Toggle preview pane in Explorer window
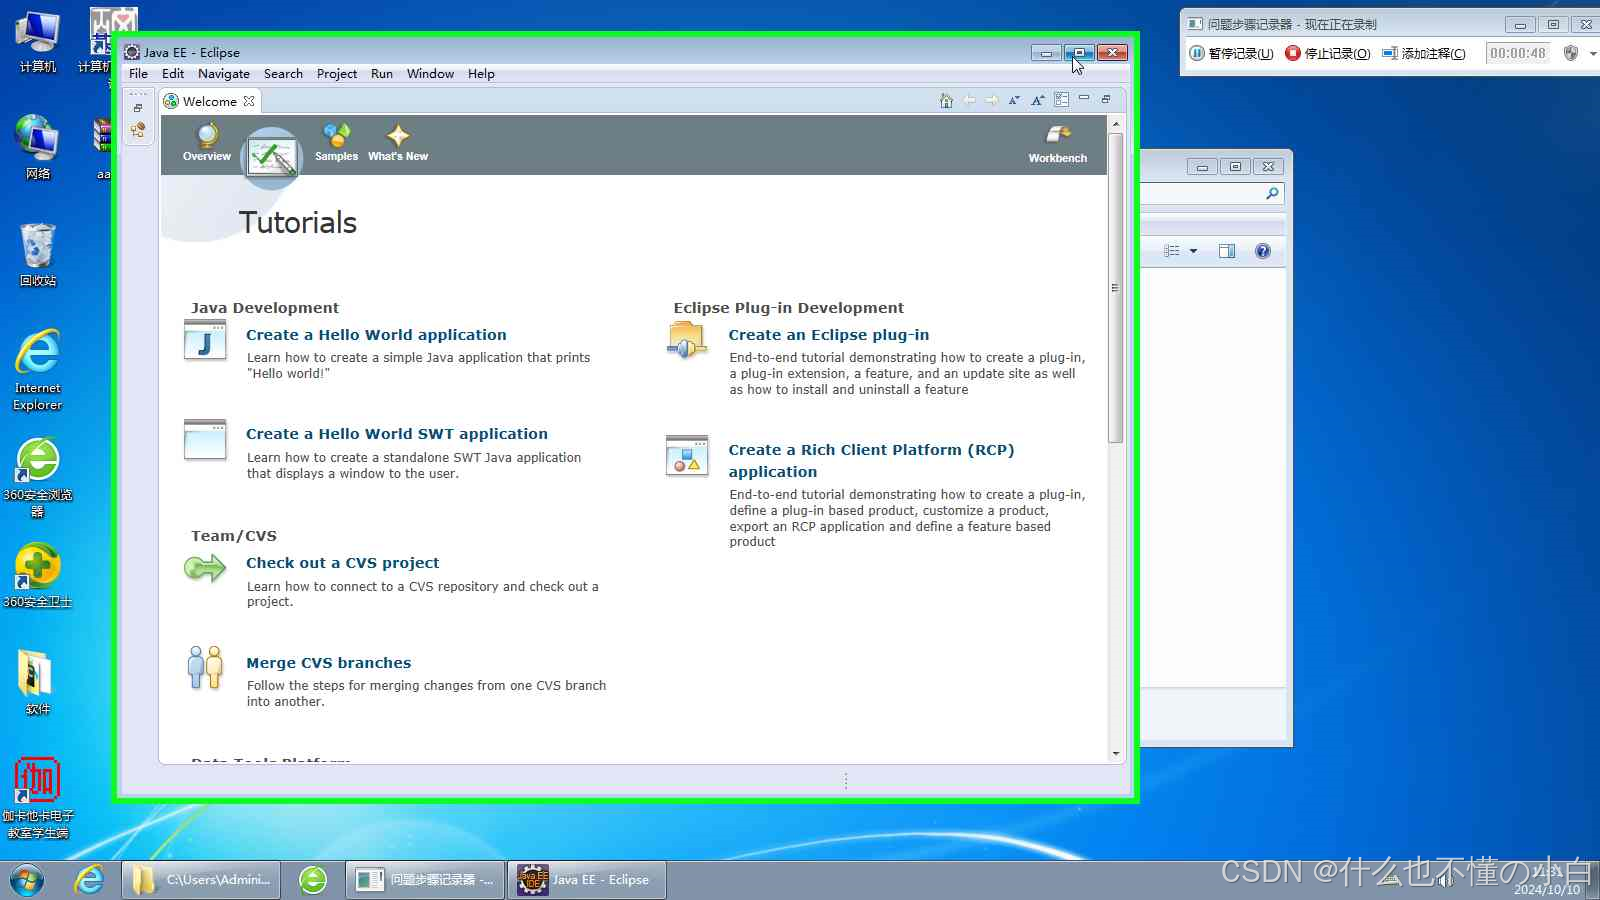The height and width of the screenshot is (900, 1600). click(1227, 251)
